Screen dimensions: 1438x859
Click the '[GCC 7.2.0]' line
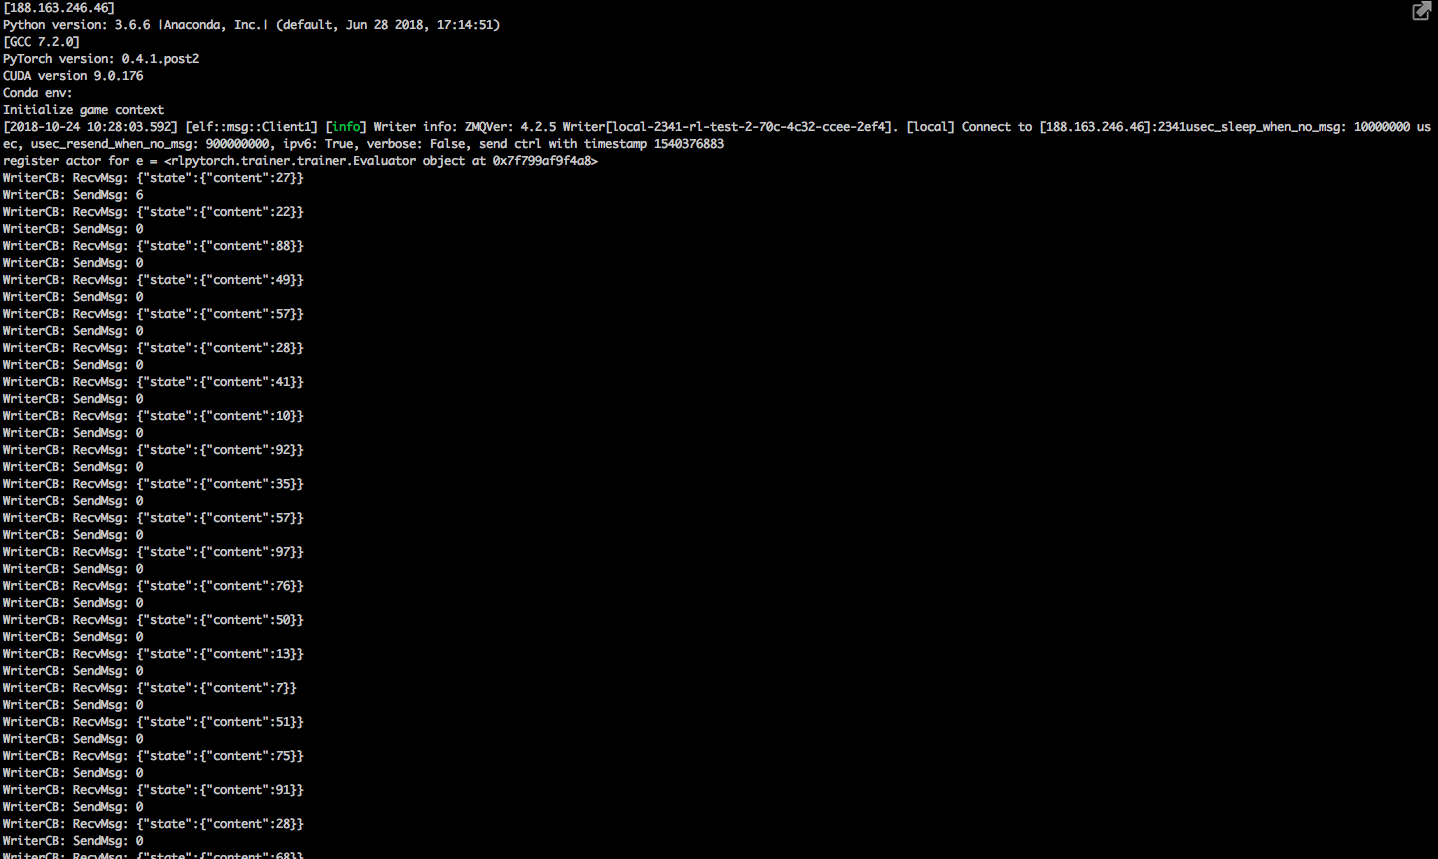click(x=41, y=42)
